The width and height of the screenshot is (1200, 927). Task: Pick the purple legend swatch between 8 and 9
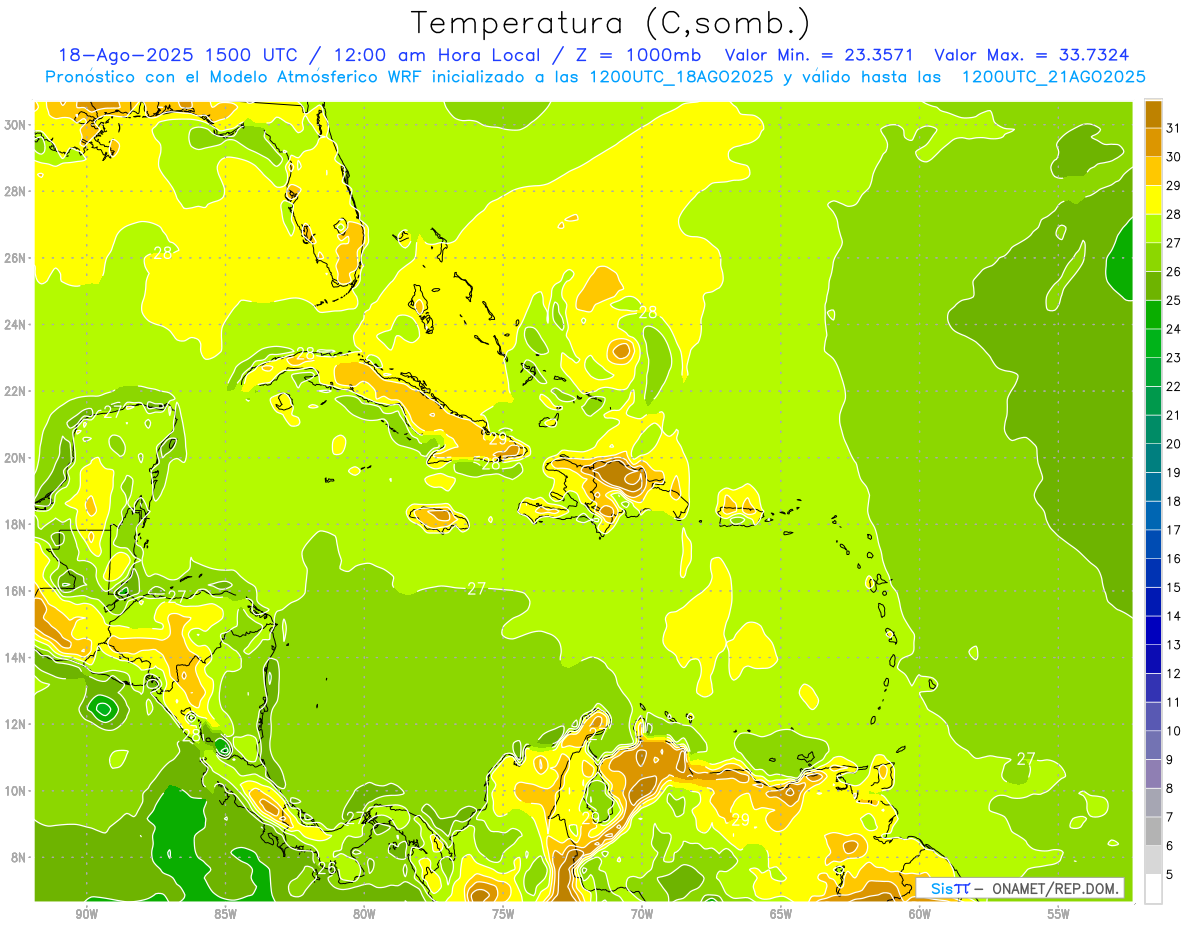point(1153,774)
